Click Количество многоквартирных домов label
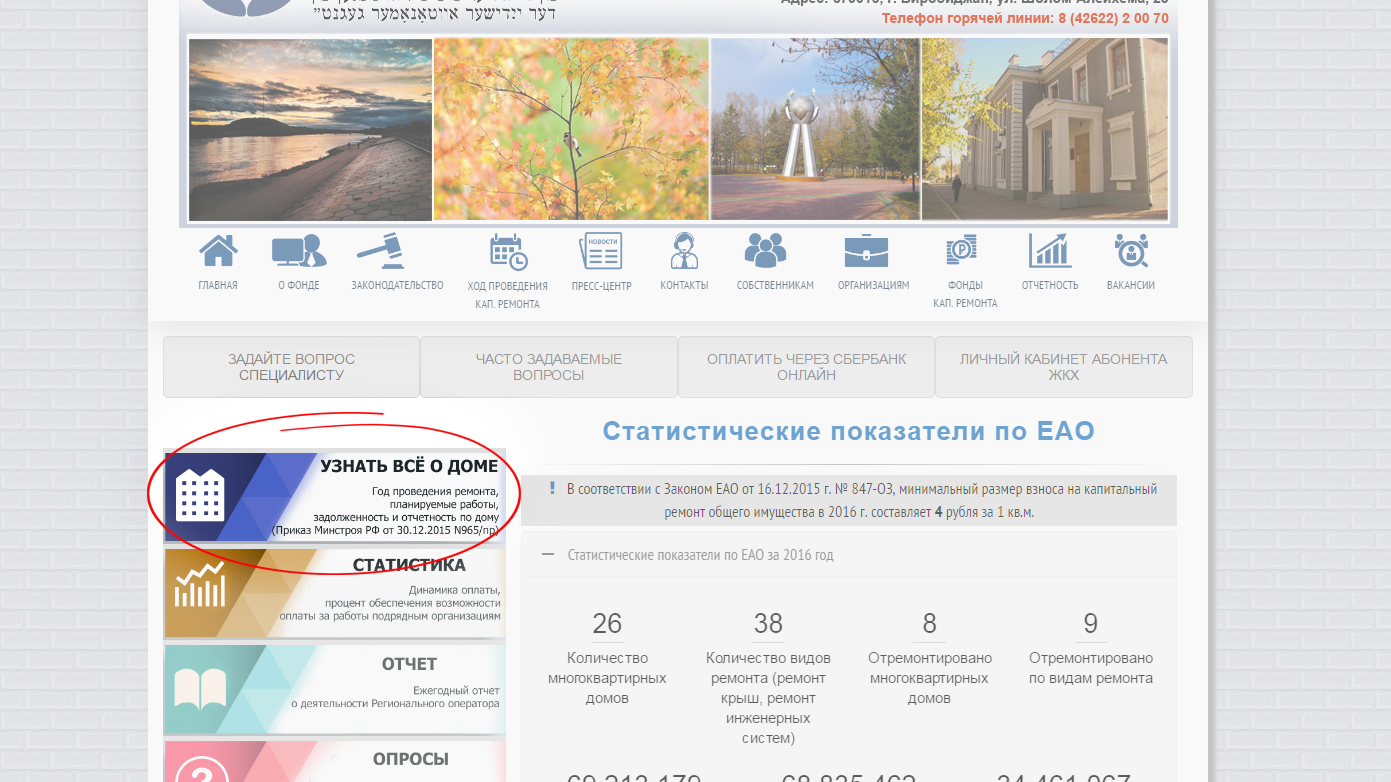Image resolution: width=1391 pixels, height=782 pixels. (x=607, y=678)
